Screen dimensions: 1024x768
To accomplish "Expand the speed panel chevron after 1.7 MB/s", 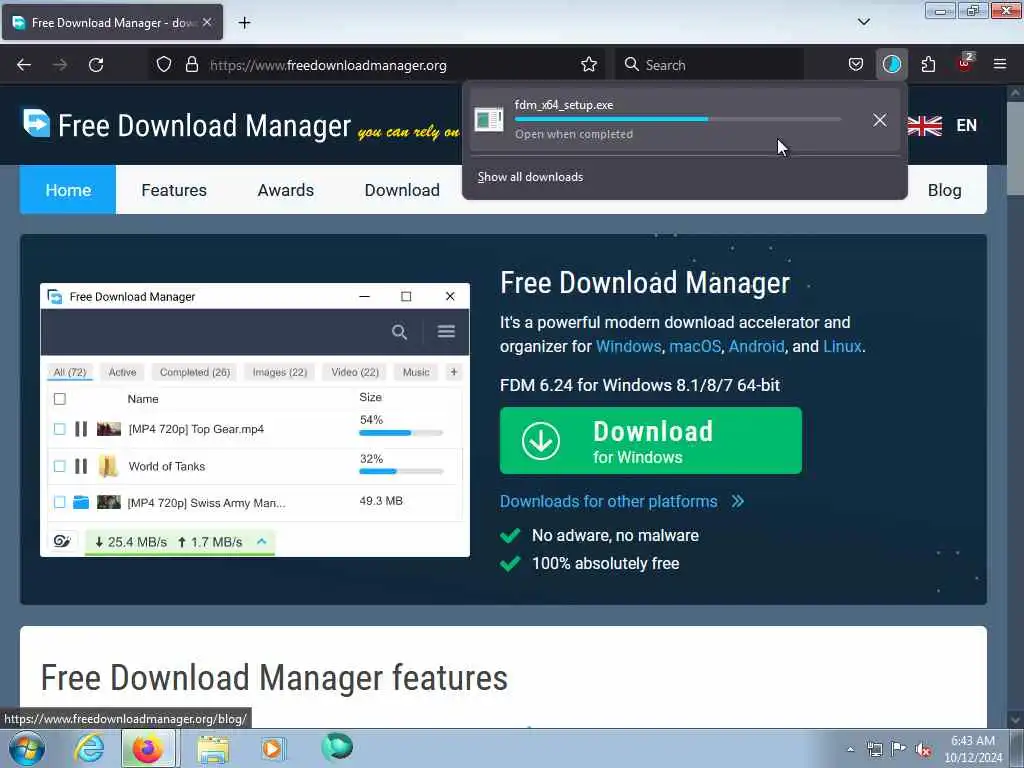I will coord(262,541).
